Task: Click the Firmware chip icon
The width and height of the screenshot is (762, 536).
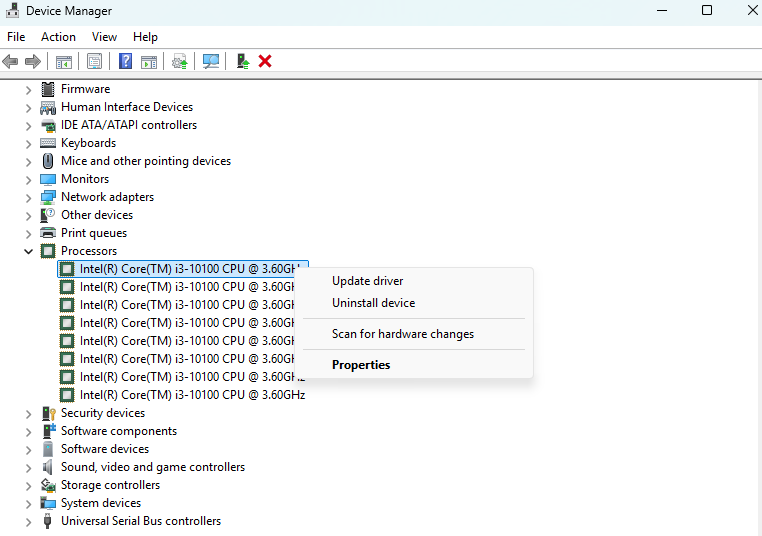Action: tap(48, 89)
